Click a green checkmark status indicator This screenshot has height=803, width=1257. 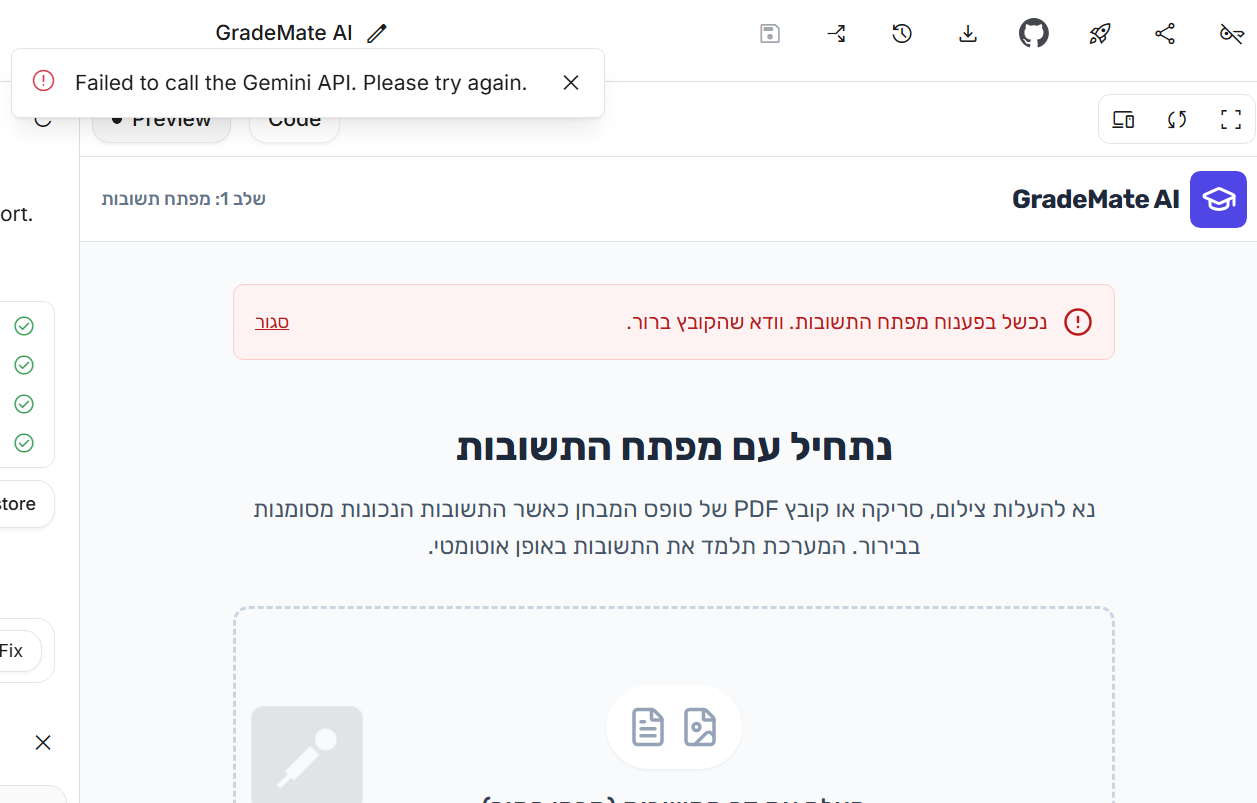(x=24, y=325)
